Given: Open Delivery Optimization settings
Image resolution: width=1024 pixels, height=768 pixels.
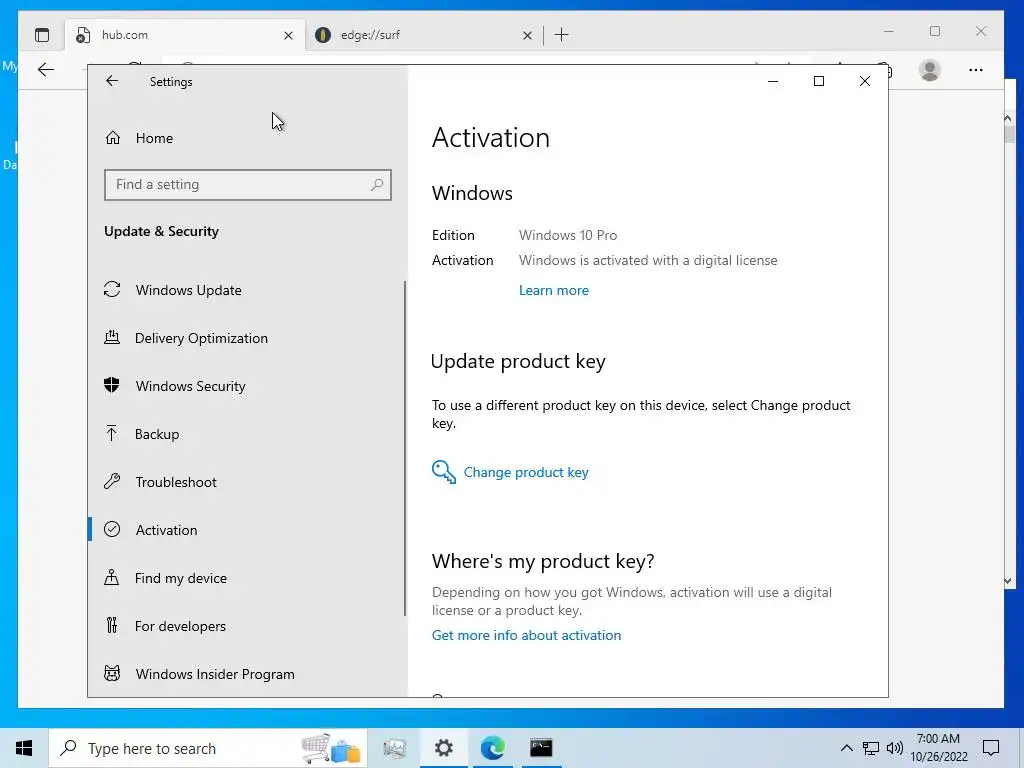Looking at the screenshot, I should tap(201, 338).
